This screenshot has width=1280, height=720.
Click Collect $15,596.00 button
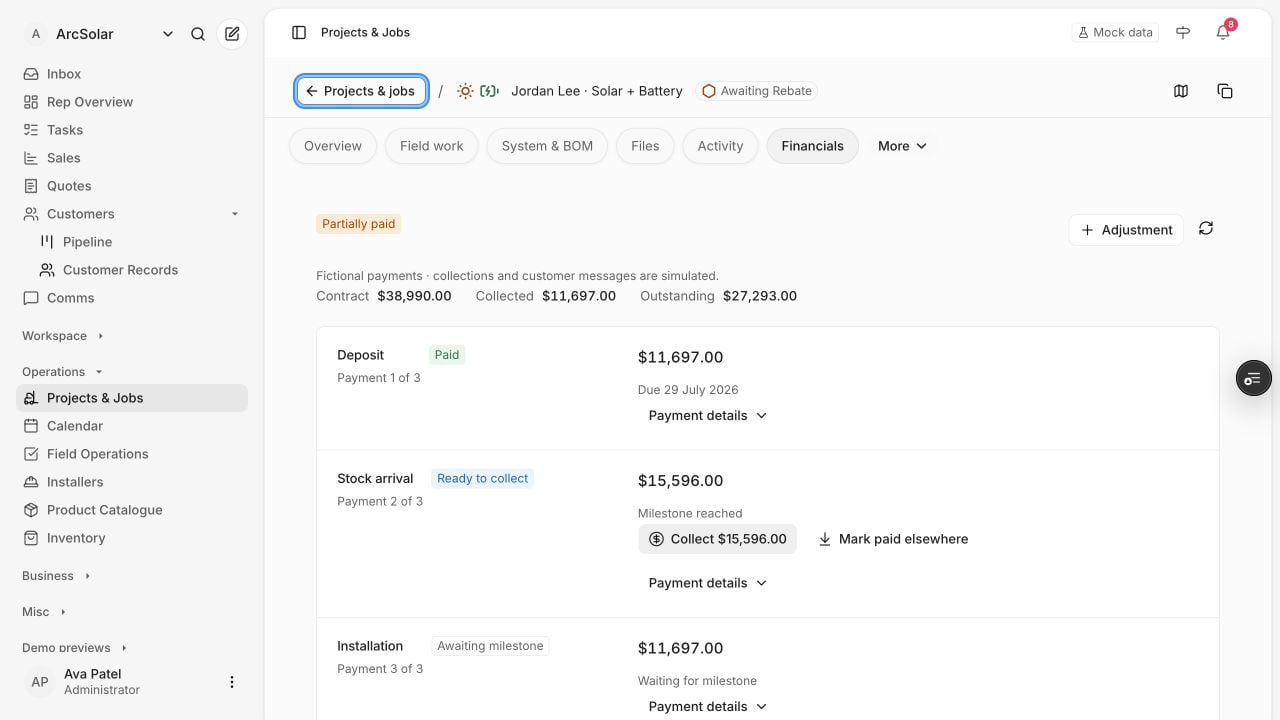(717, 539)
